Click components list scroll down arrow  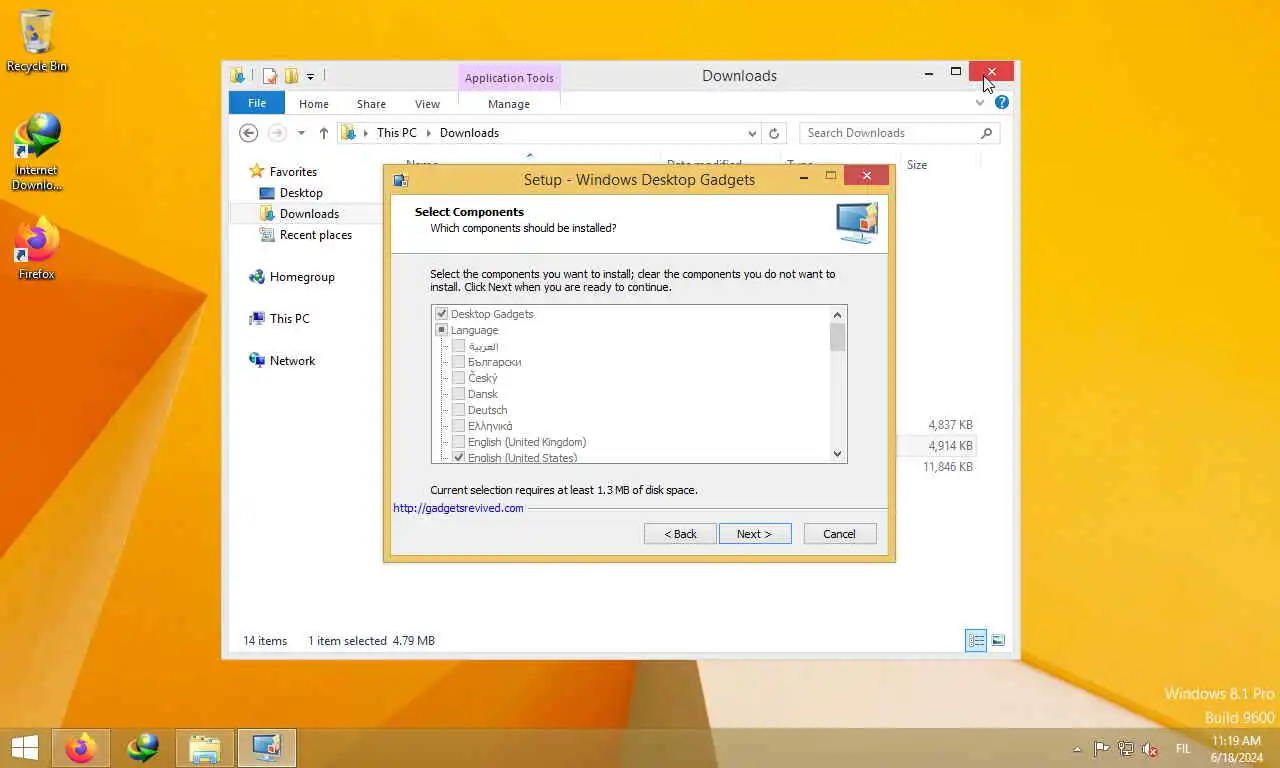pos(838,454)
